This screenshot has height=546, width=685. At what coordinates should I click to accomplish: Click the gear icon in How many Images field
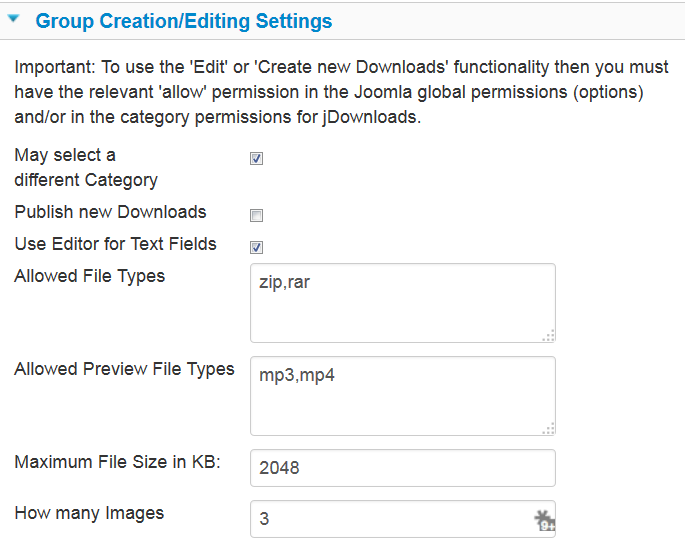coord(544,521)
